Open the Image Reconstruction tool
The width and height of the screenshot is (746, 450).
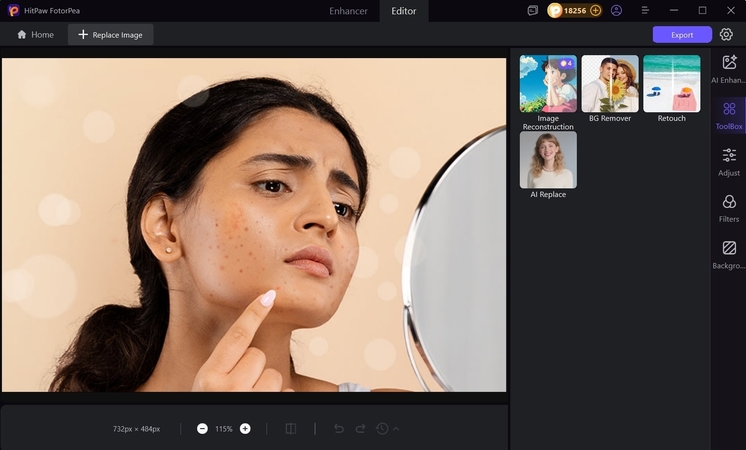click(548, 92)
